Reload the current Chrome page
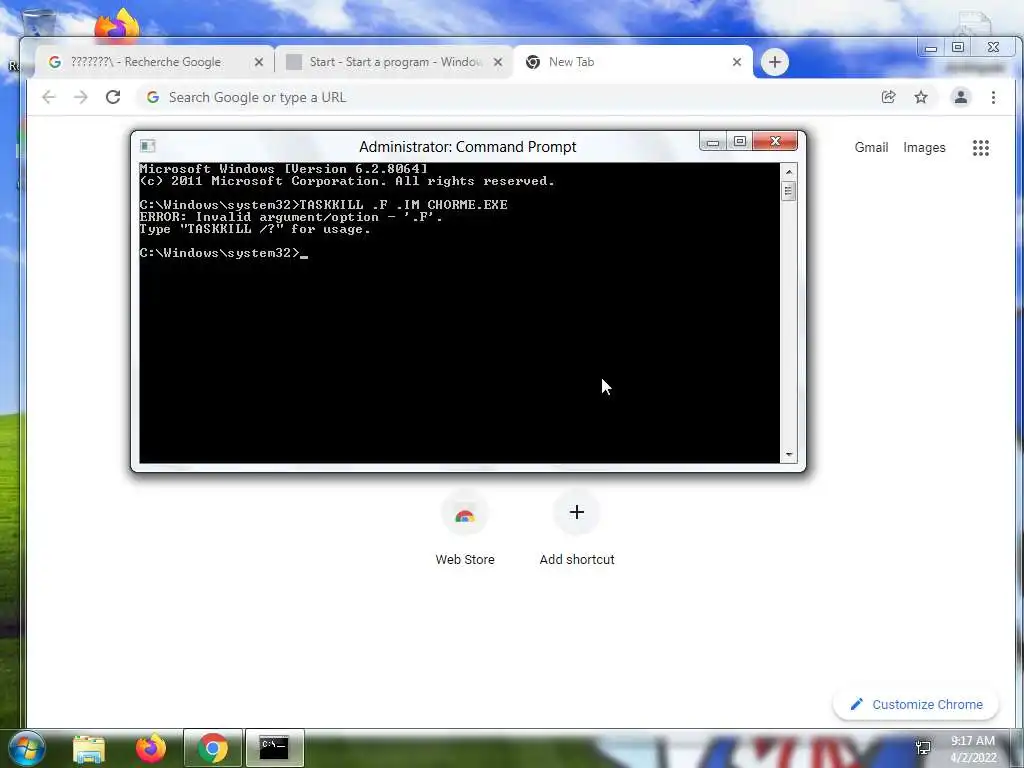Screen dimensions: 1024x768 (113, 97)
